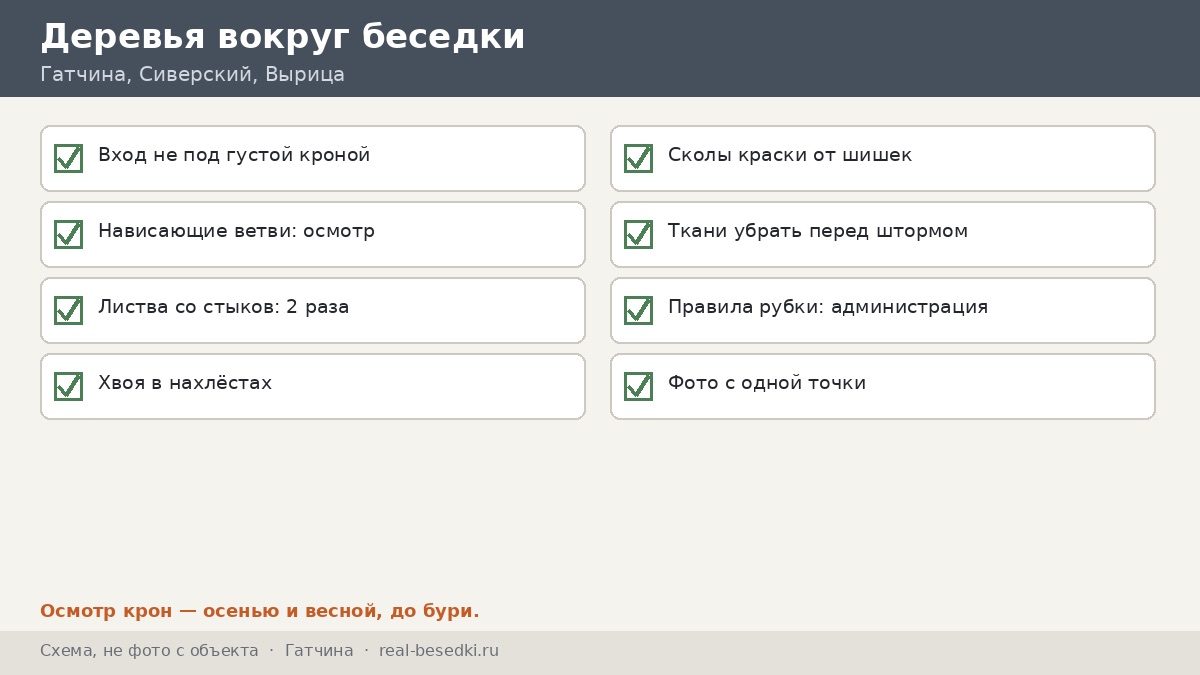This screenshot has height=675, width=1200.
Task: Toggle the checkbox for "Нависающие ветви: осмотр"
Action: coord(68,234)
